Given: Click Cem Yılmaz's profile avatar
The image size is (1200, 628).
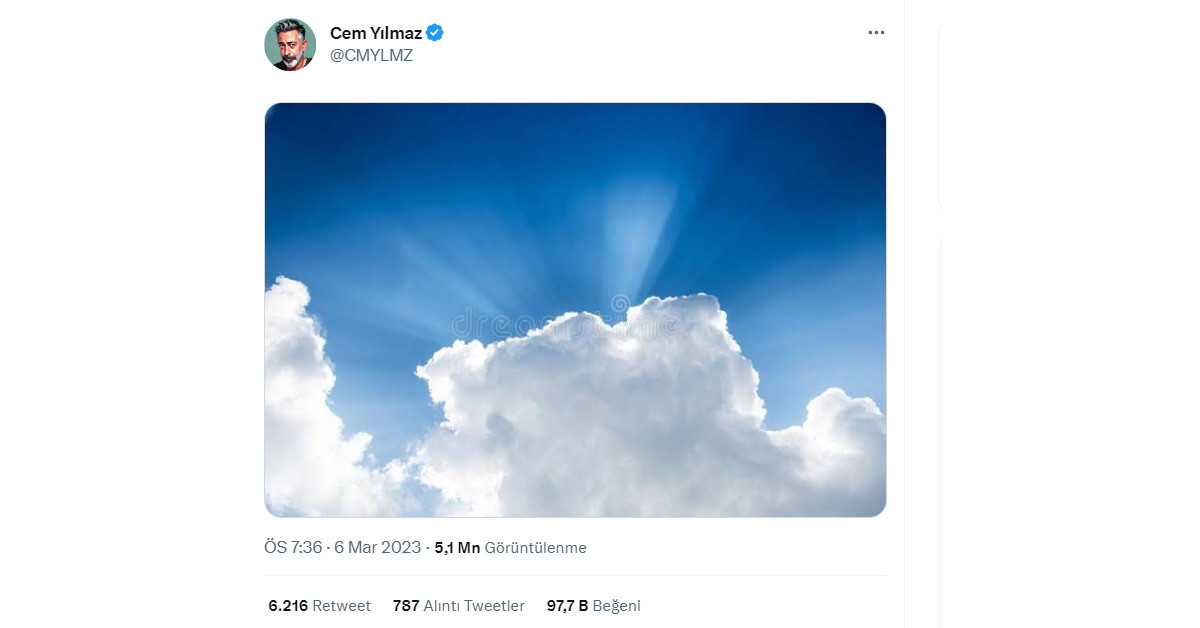Looking at the screenshot, I should (290, 45).
